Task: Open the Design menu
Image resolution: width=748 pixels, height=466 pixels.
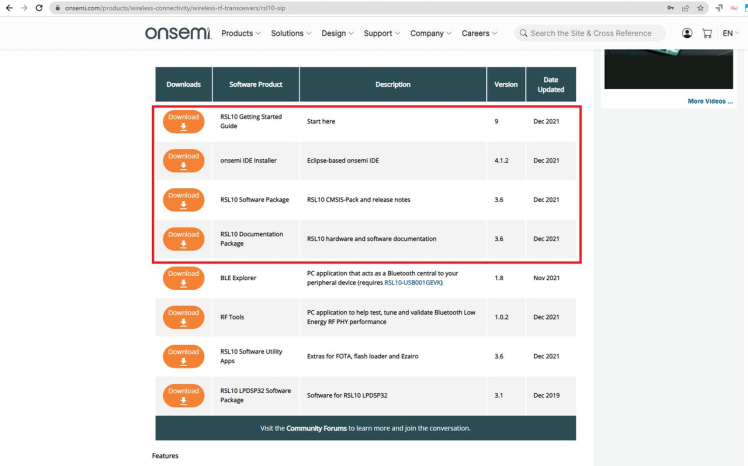Action: point(337,33)
